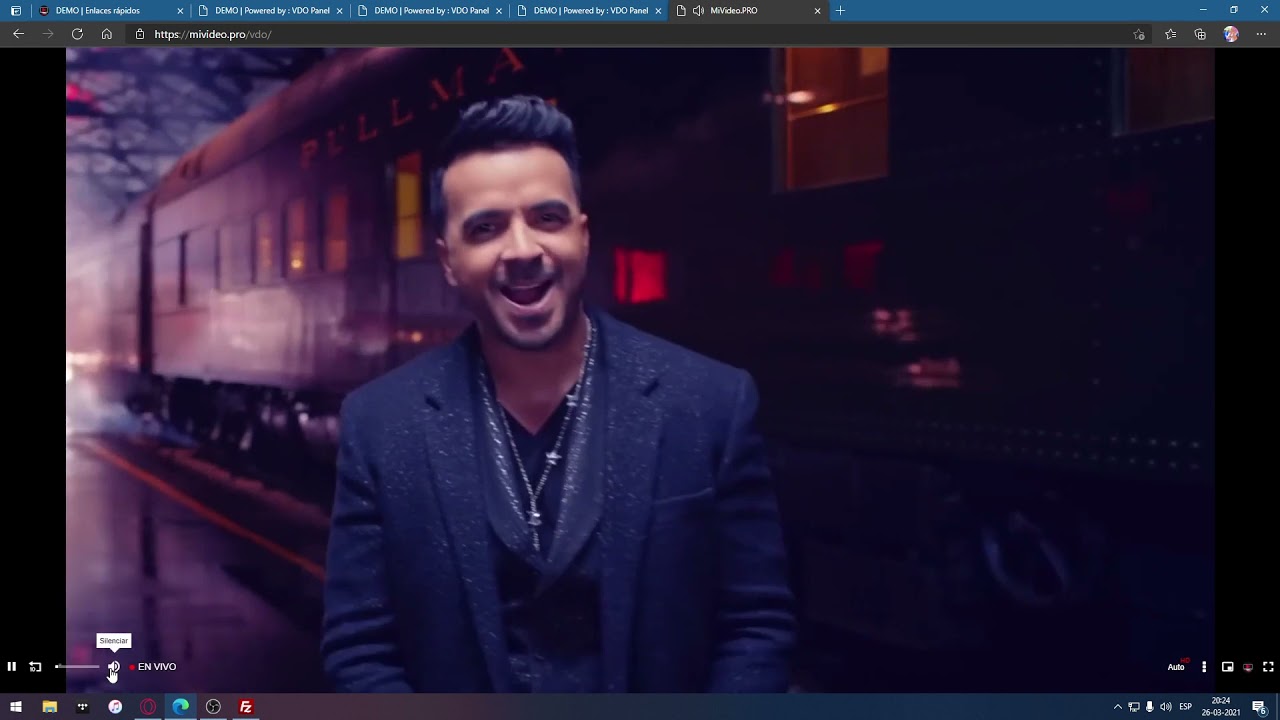Adjust the video volume slider
Viewport: 1280px width, 720px height.
(x=78, y=667)
